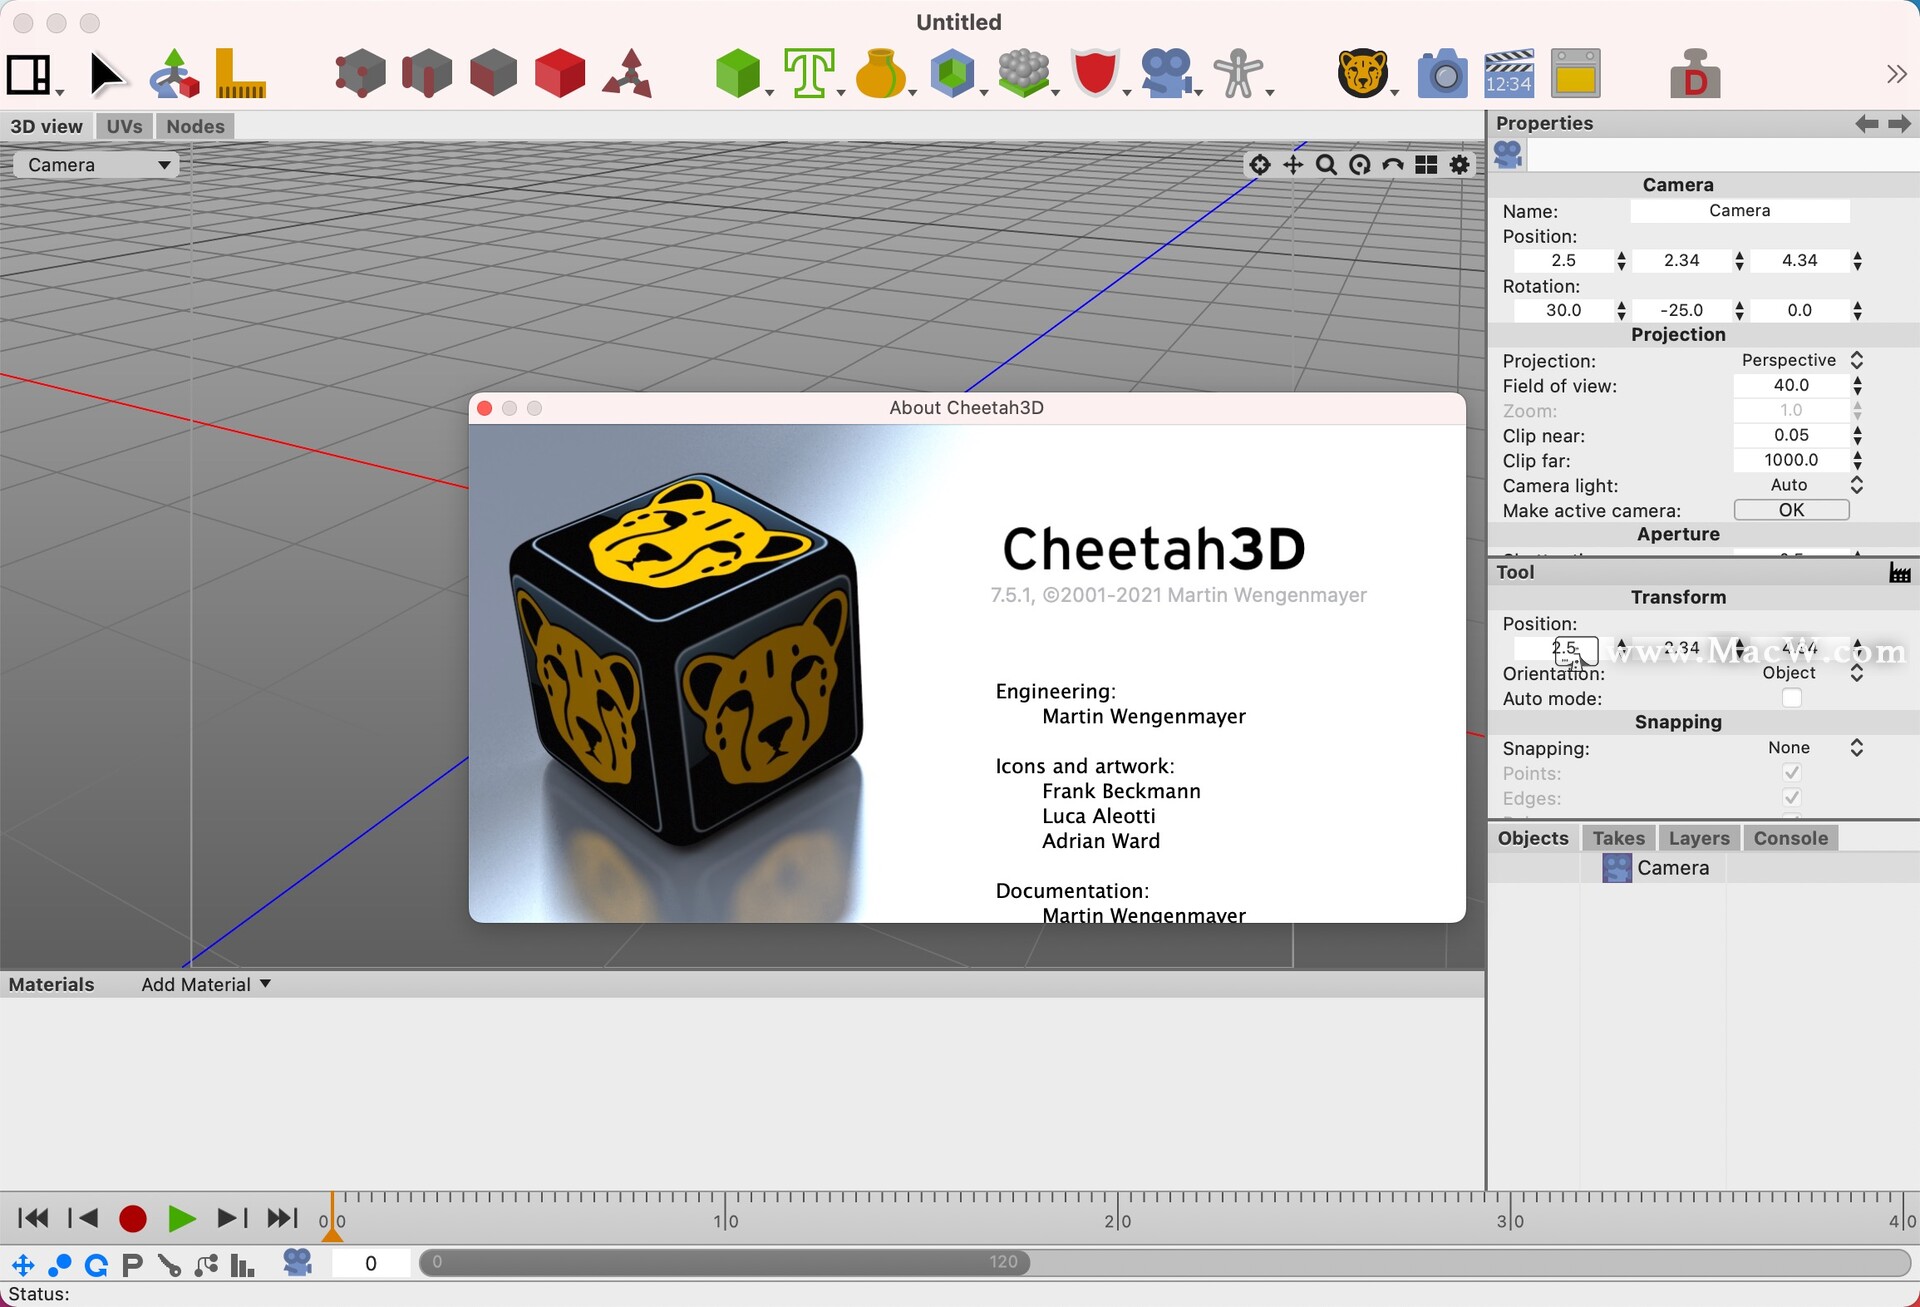Image resolution: width=1920 pixels, height=1307 pixels.
Task: Toggle parameter keyframe recording P icon
Action: pyautogui.click(x=132, y=1265)
